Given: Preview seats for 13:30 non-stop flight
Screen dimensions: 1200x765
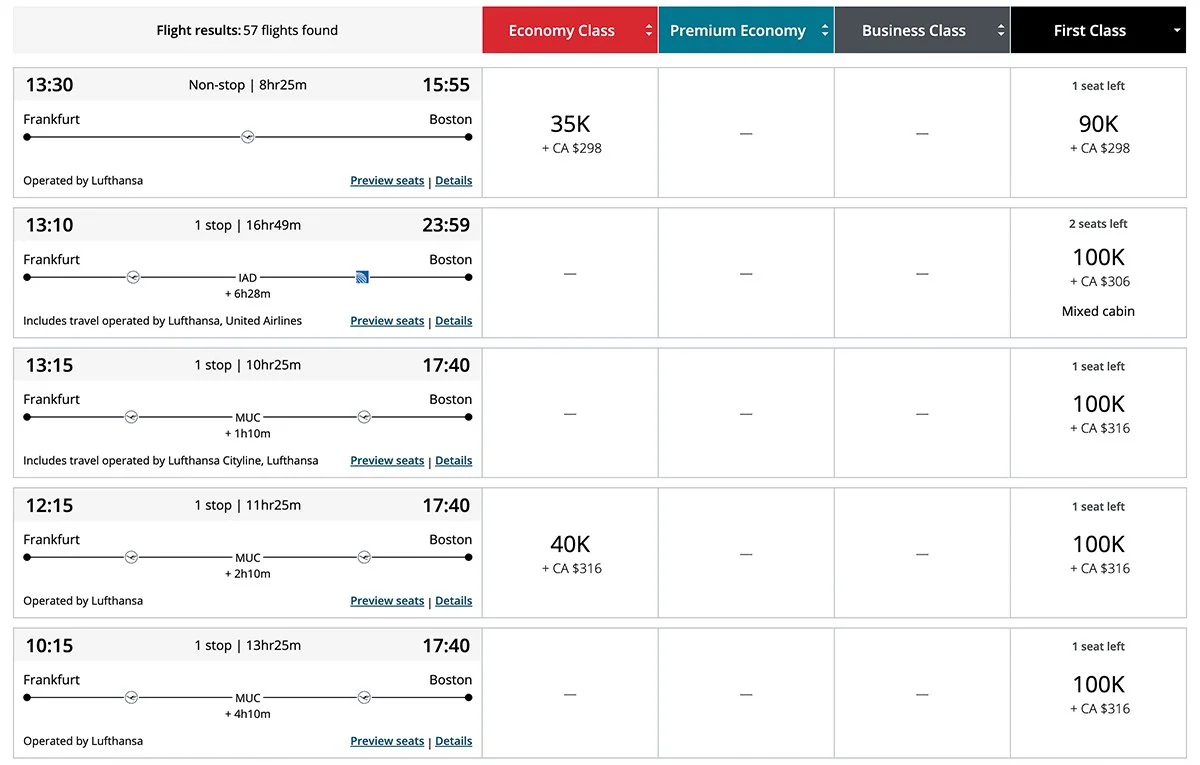Looking at the screenshot, I should pos(387,181).
